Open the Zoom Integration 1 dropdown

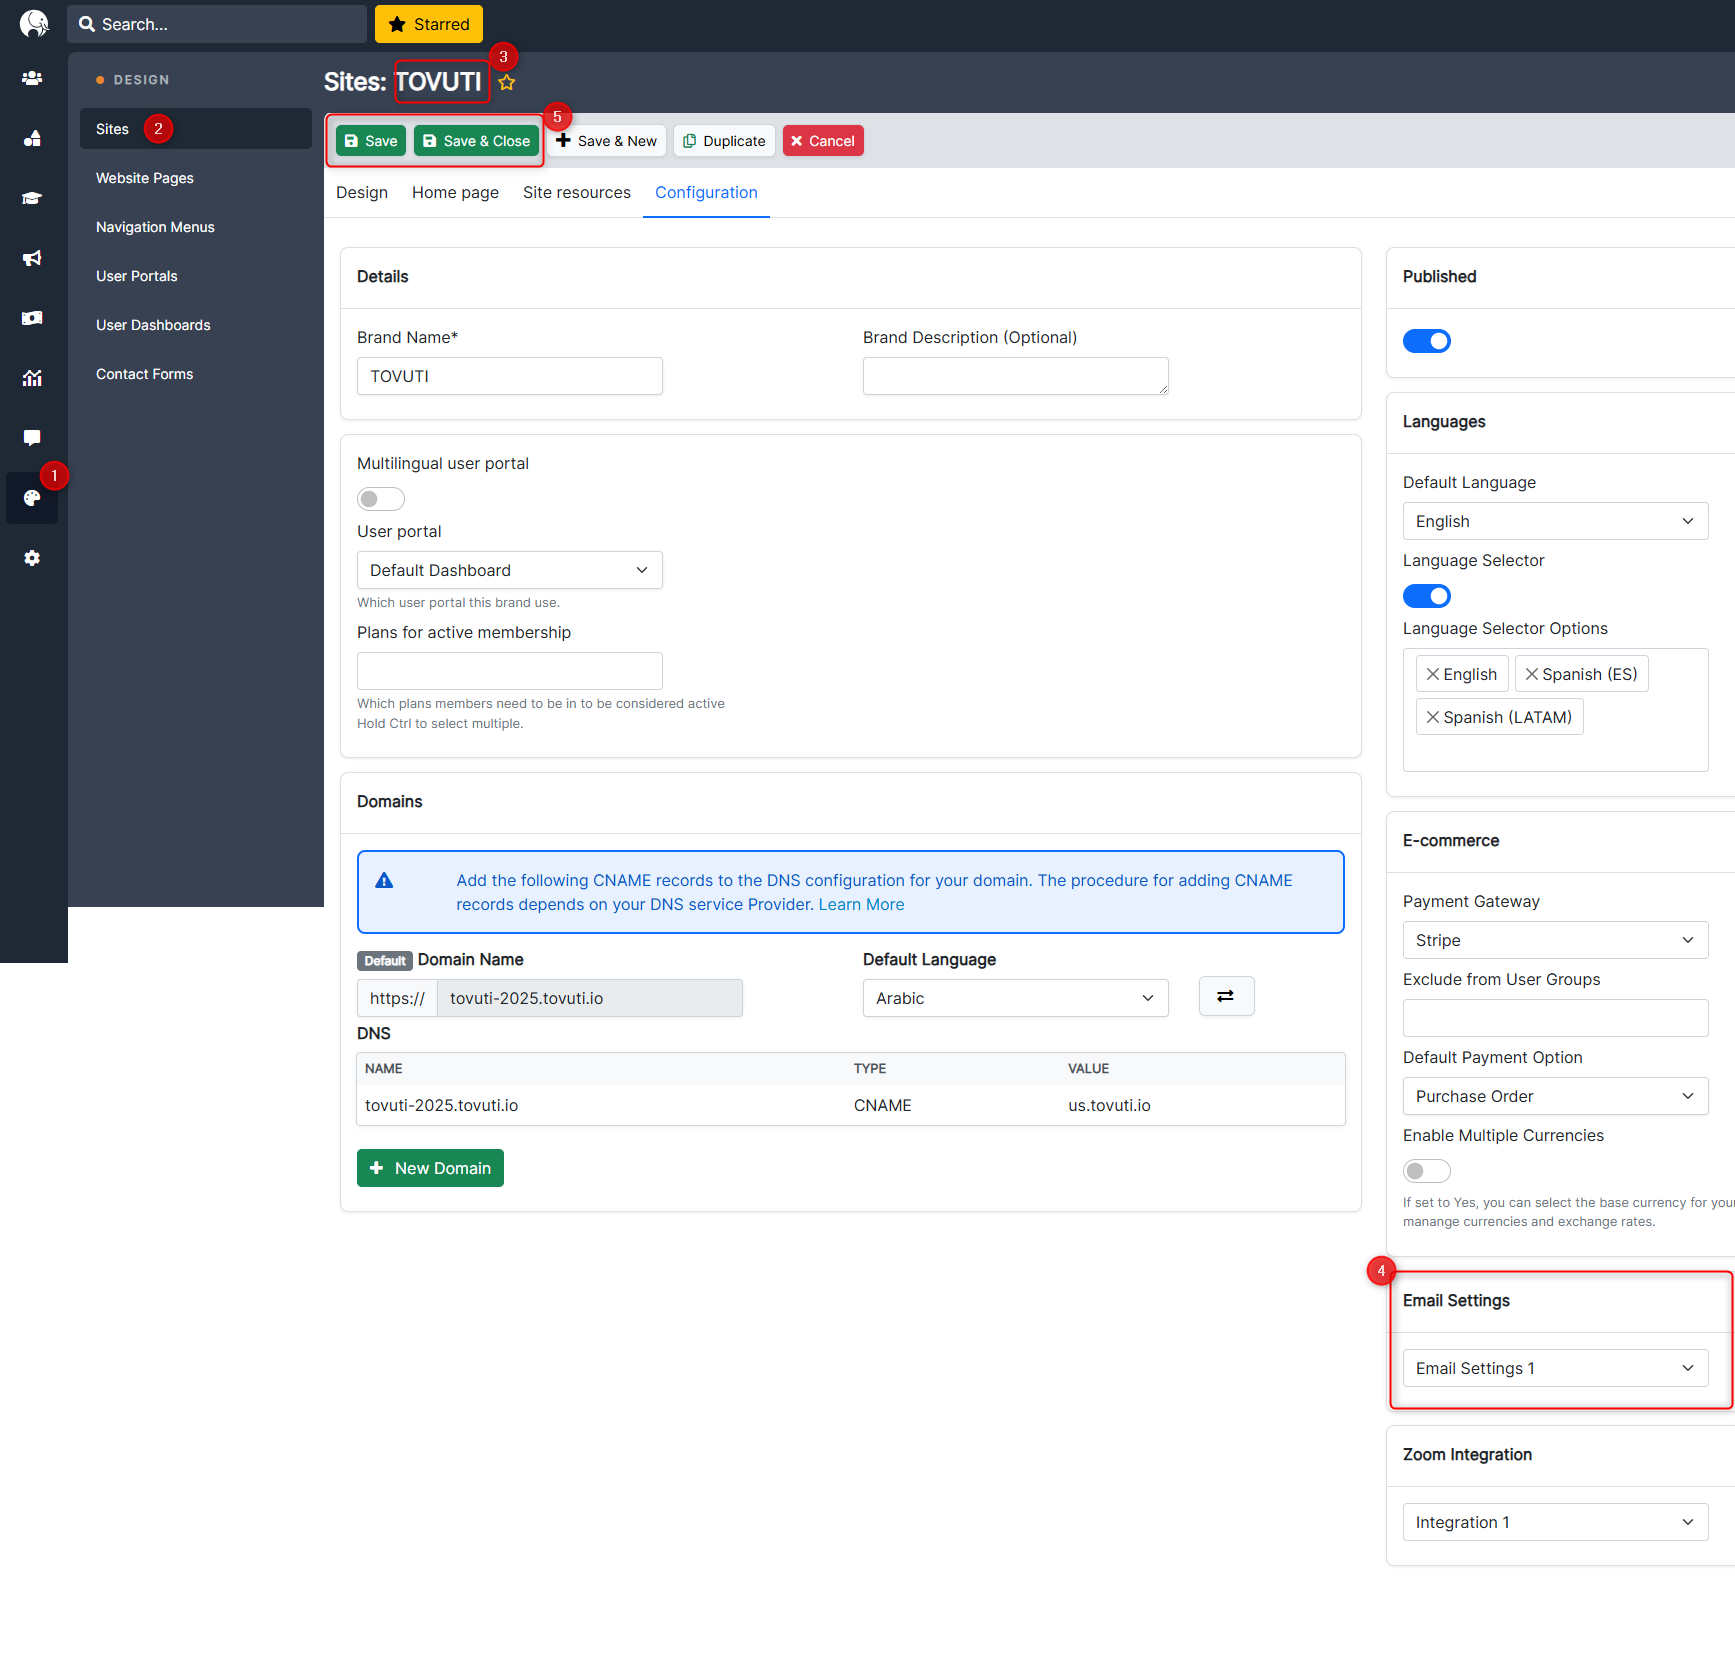click(1555, 1522)
